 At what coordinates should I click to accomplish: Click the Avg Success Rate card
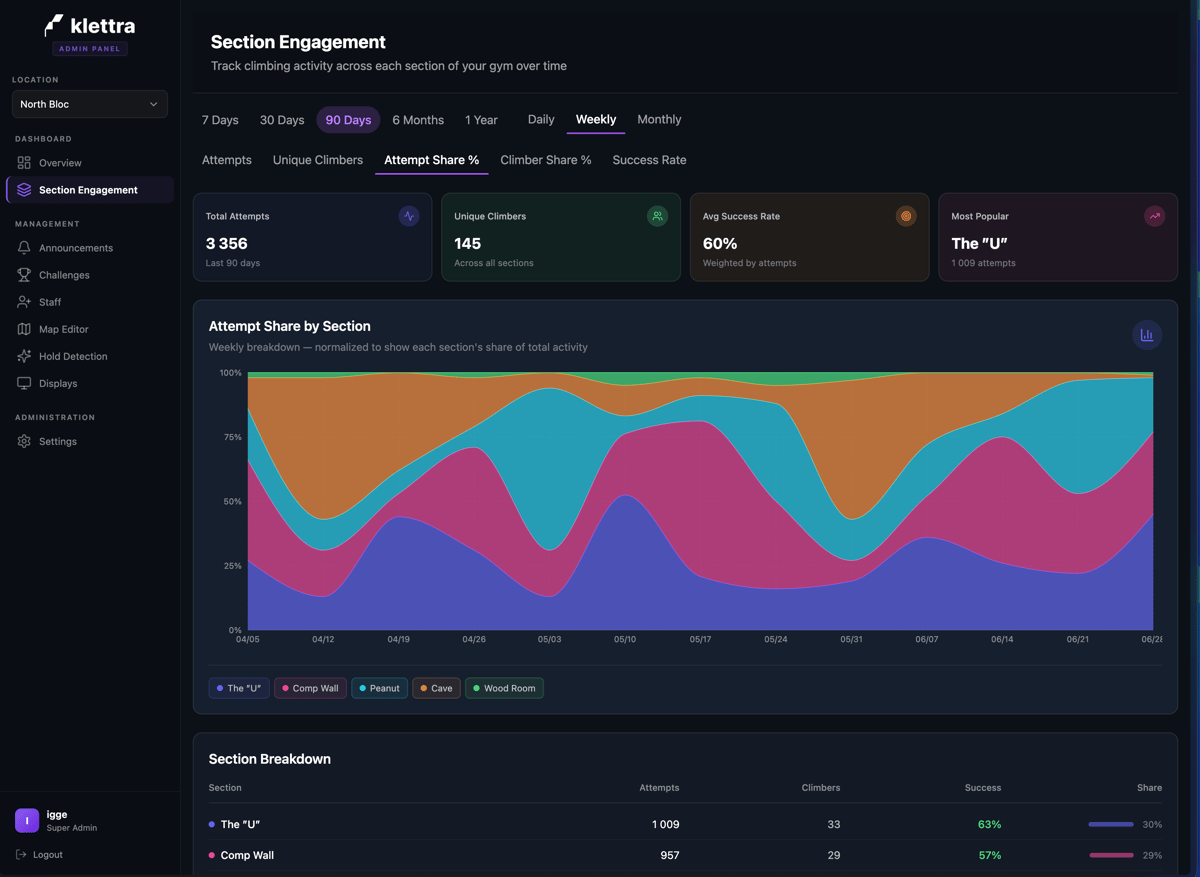click(809, 237)
